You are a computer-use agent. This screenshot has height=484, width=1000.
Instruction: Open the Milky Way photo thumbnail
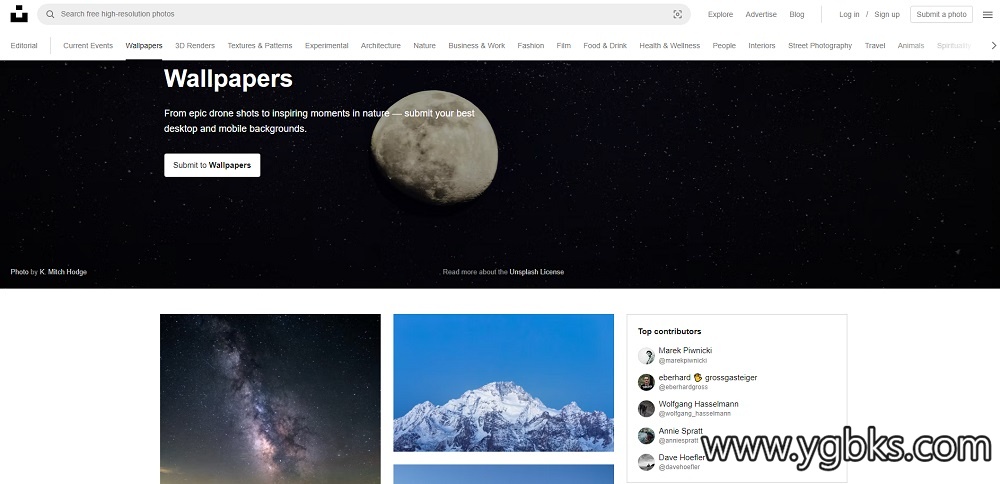pyautogui.click(x=270, y=399)
